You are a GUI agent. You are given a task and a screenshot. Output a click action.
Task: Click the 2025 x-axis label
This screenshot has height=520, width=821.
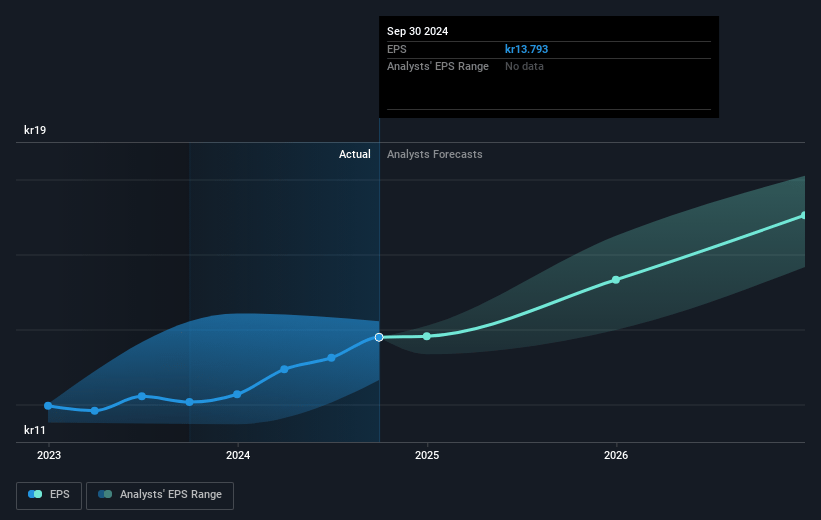[427, 456]
